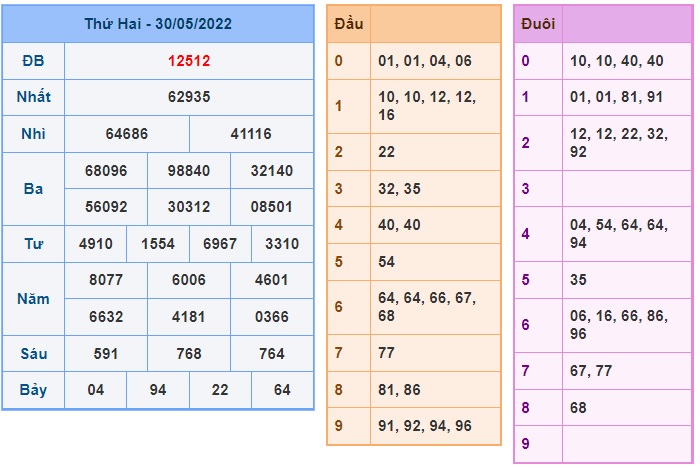Select third prize number 32140
Image resolution: width=700 pixels, height=468 pixels.
click(271, 171)
